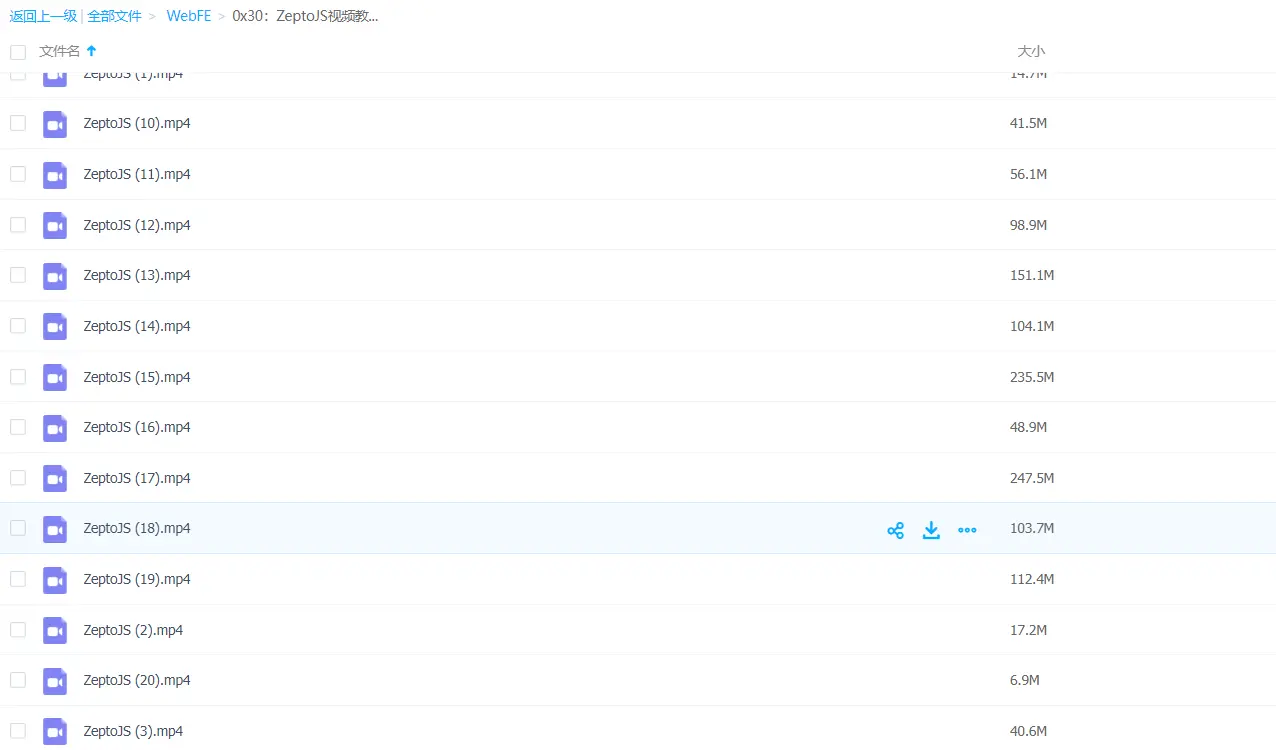Open file name ZeptoJS (2).mp4
Viewport: 1276px width, 750px height.
pos(133,630)
